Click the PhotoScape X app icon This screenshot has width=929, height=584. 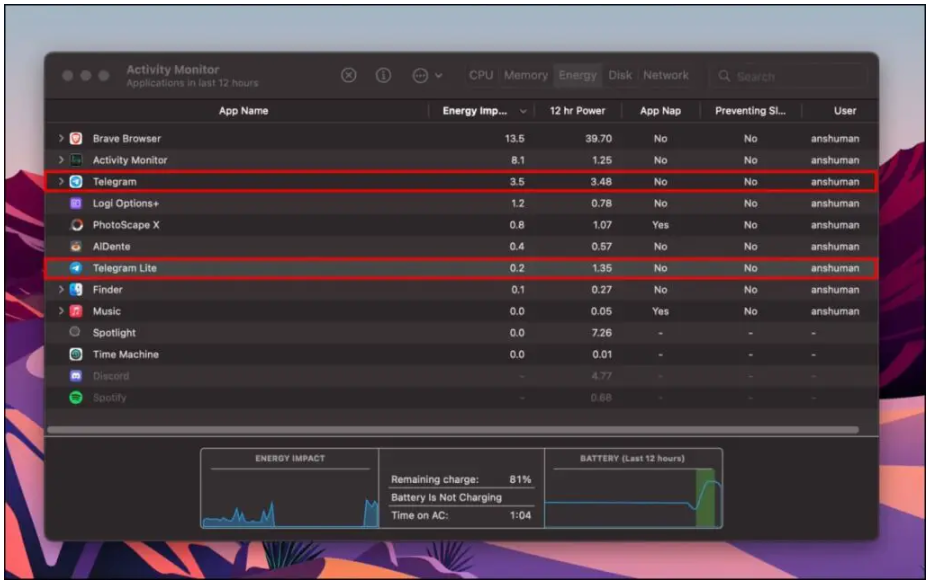76,225
